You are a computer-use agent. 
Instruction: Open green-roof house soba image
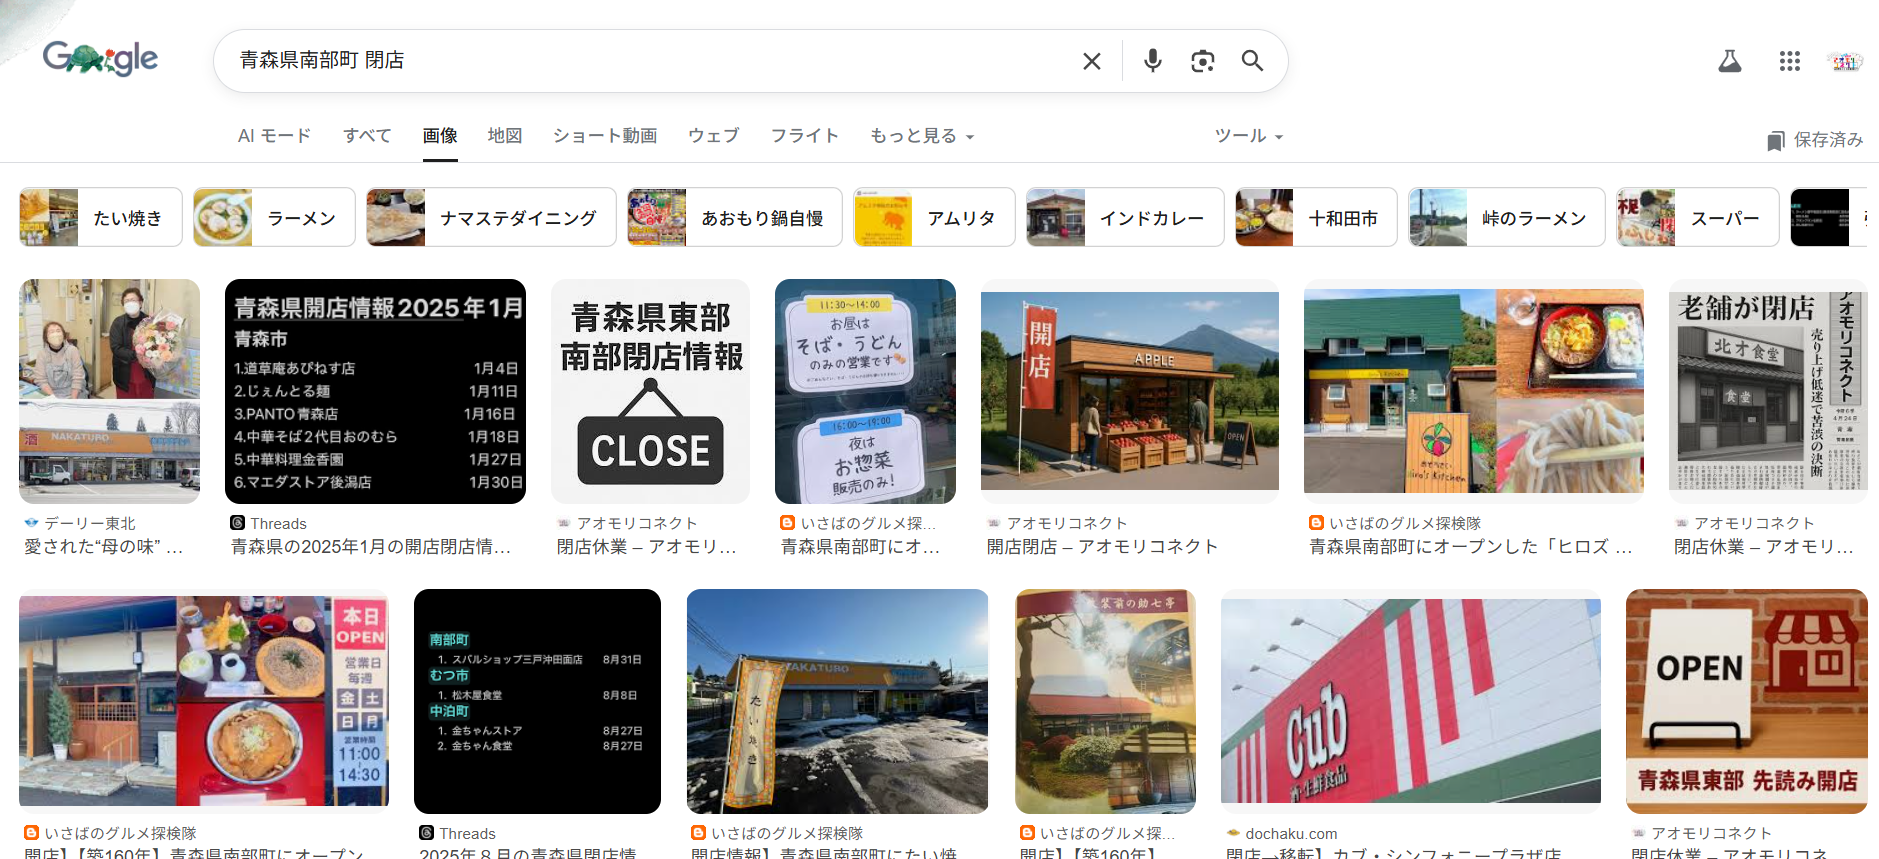[x=1474, y=391]
